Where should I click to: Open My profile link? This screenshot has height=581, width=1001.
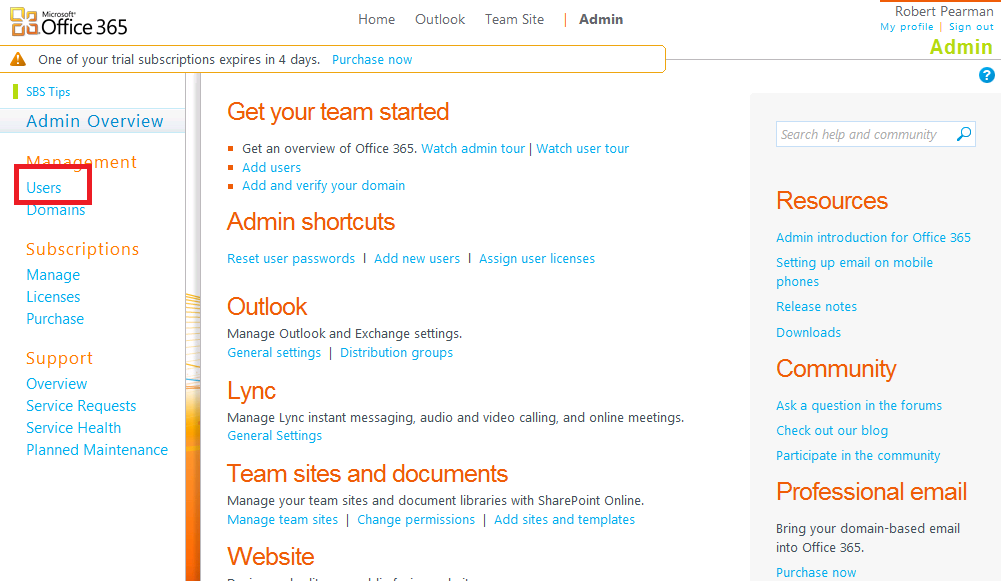coord(907,27)
